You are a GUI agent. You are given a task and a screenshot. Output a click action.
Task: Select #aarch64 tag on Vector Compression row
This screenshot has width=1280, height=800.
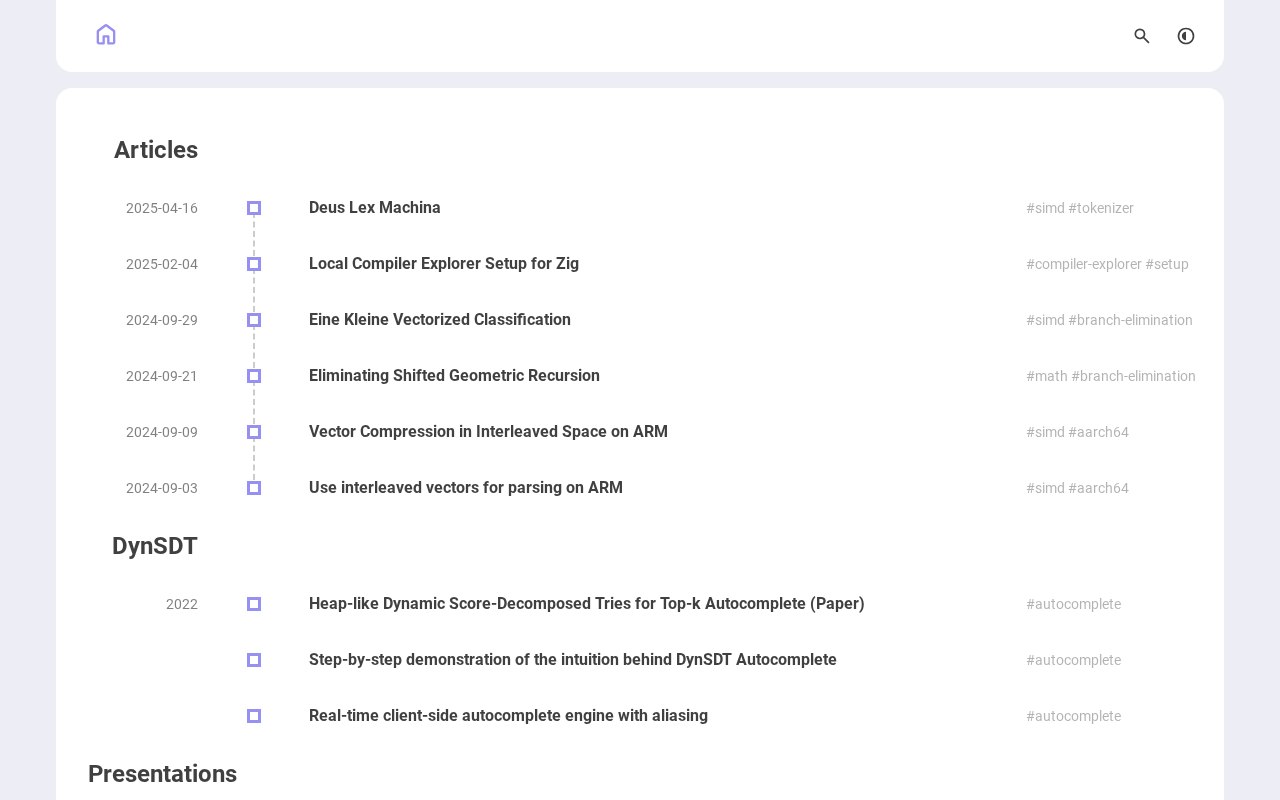[1098, 432]
